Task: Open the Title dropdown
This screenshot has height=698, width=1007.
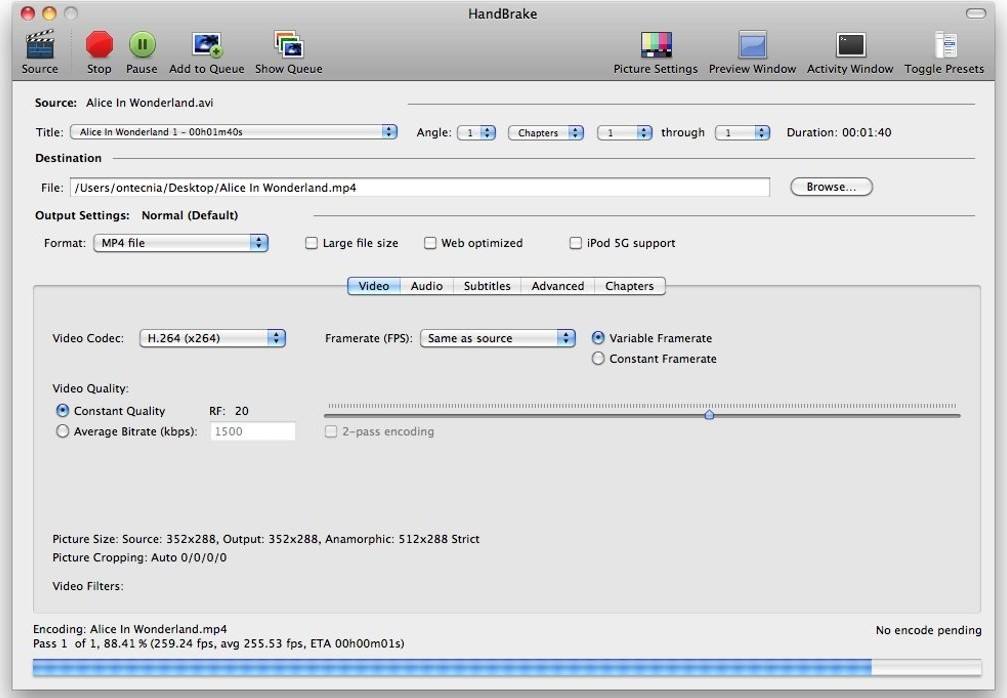Action: point(234,132)
